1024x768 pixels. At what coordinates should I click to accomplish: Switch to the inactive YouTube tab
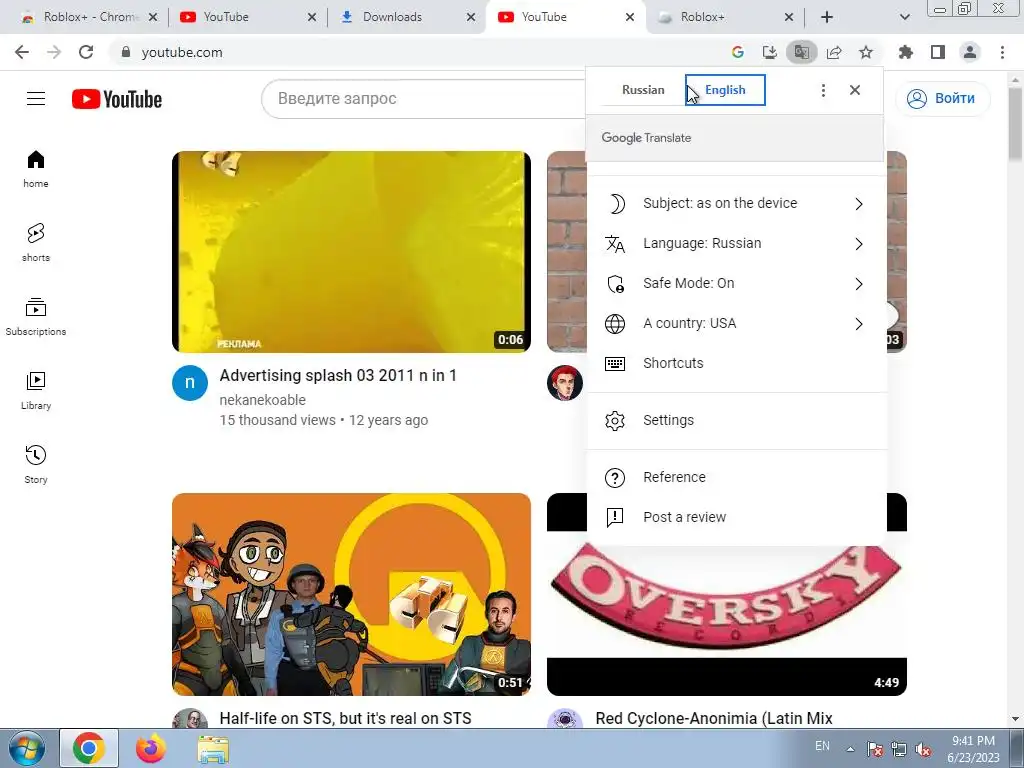(242, 18)
